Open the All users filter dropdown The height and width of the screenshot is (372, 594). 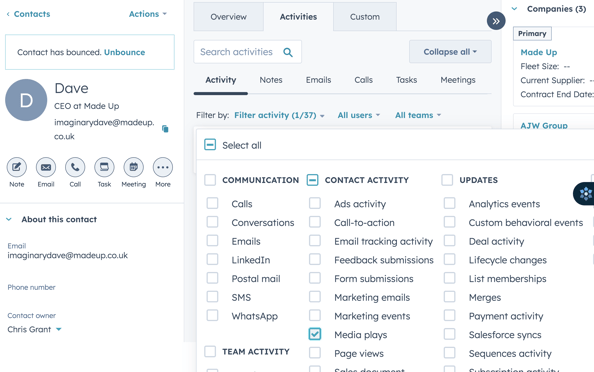pos(359,115)
